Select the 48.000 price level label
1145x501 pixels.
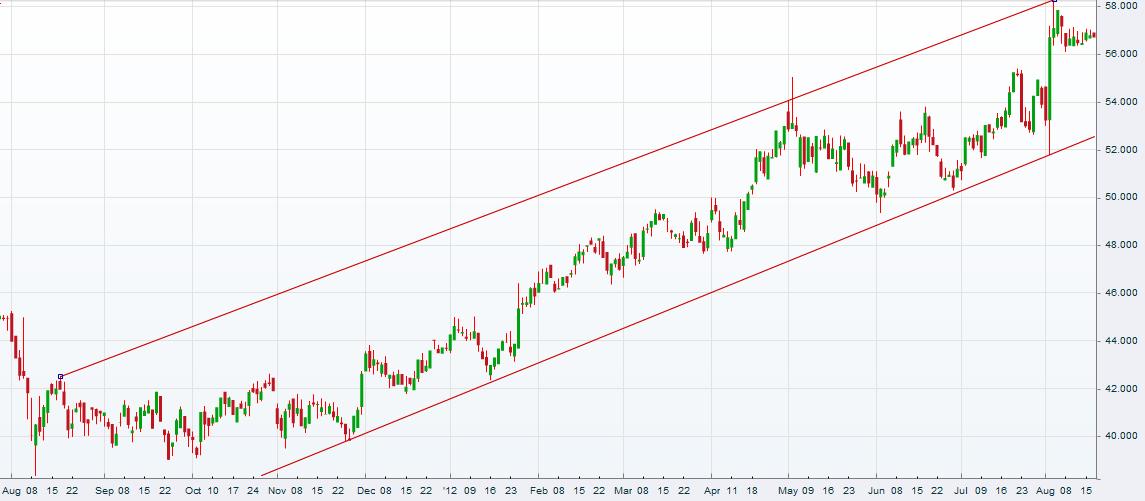(1120, 245)
